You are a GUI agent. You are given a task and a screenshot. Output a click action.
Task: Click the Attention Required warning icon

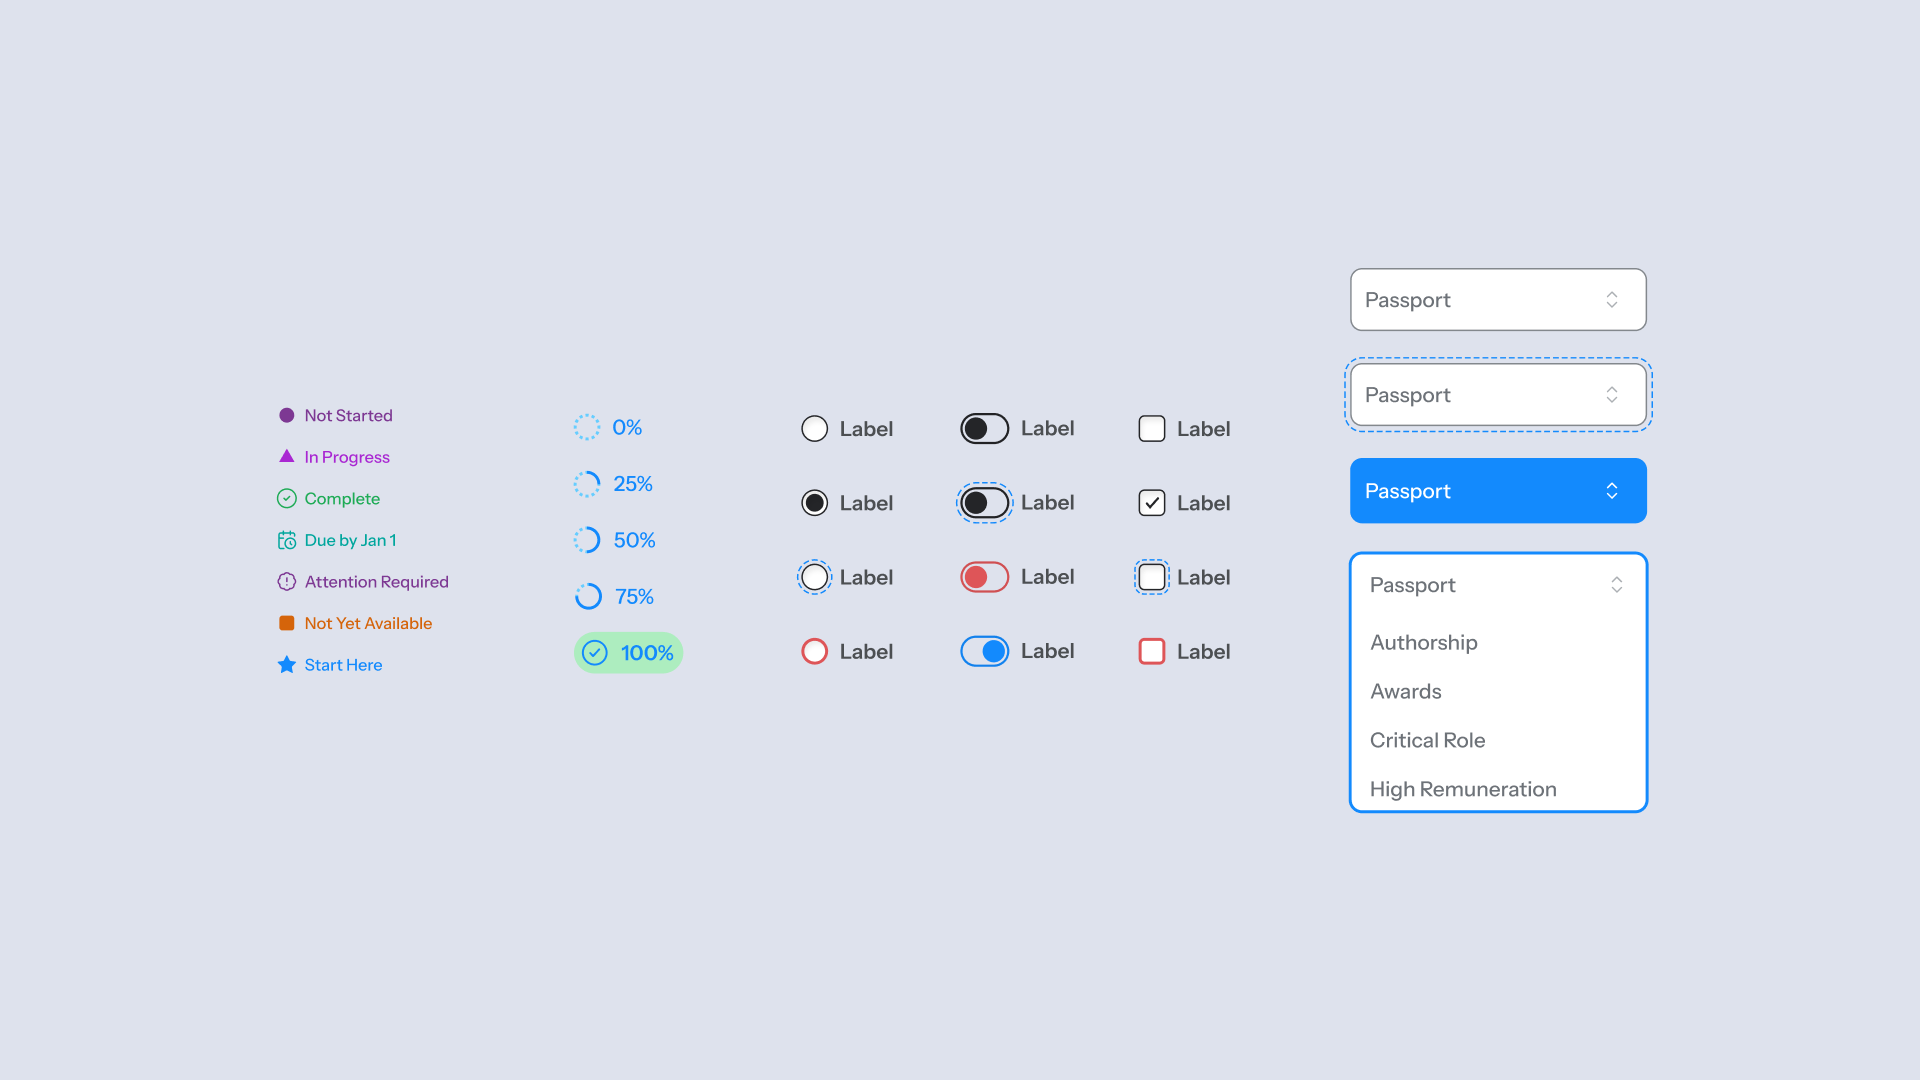(286, 582)
